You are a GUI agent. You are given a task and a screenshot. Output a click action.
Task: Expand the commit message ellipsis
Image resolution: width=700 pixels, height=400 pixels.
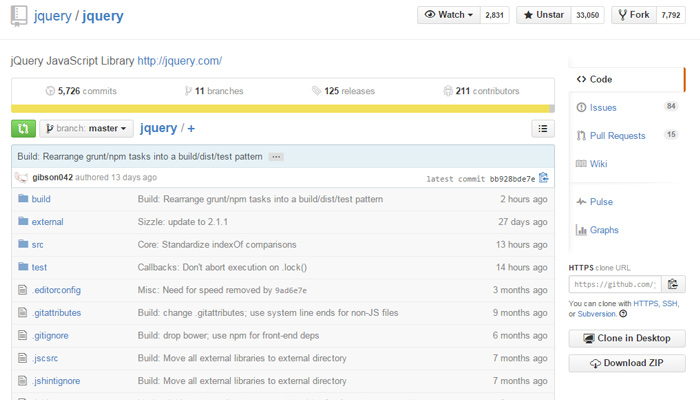pos(276,157)
